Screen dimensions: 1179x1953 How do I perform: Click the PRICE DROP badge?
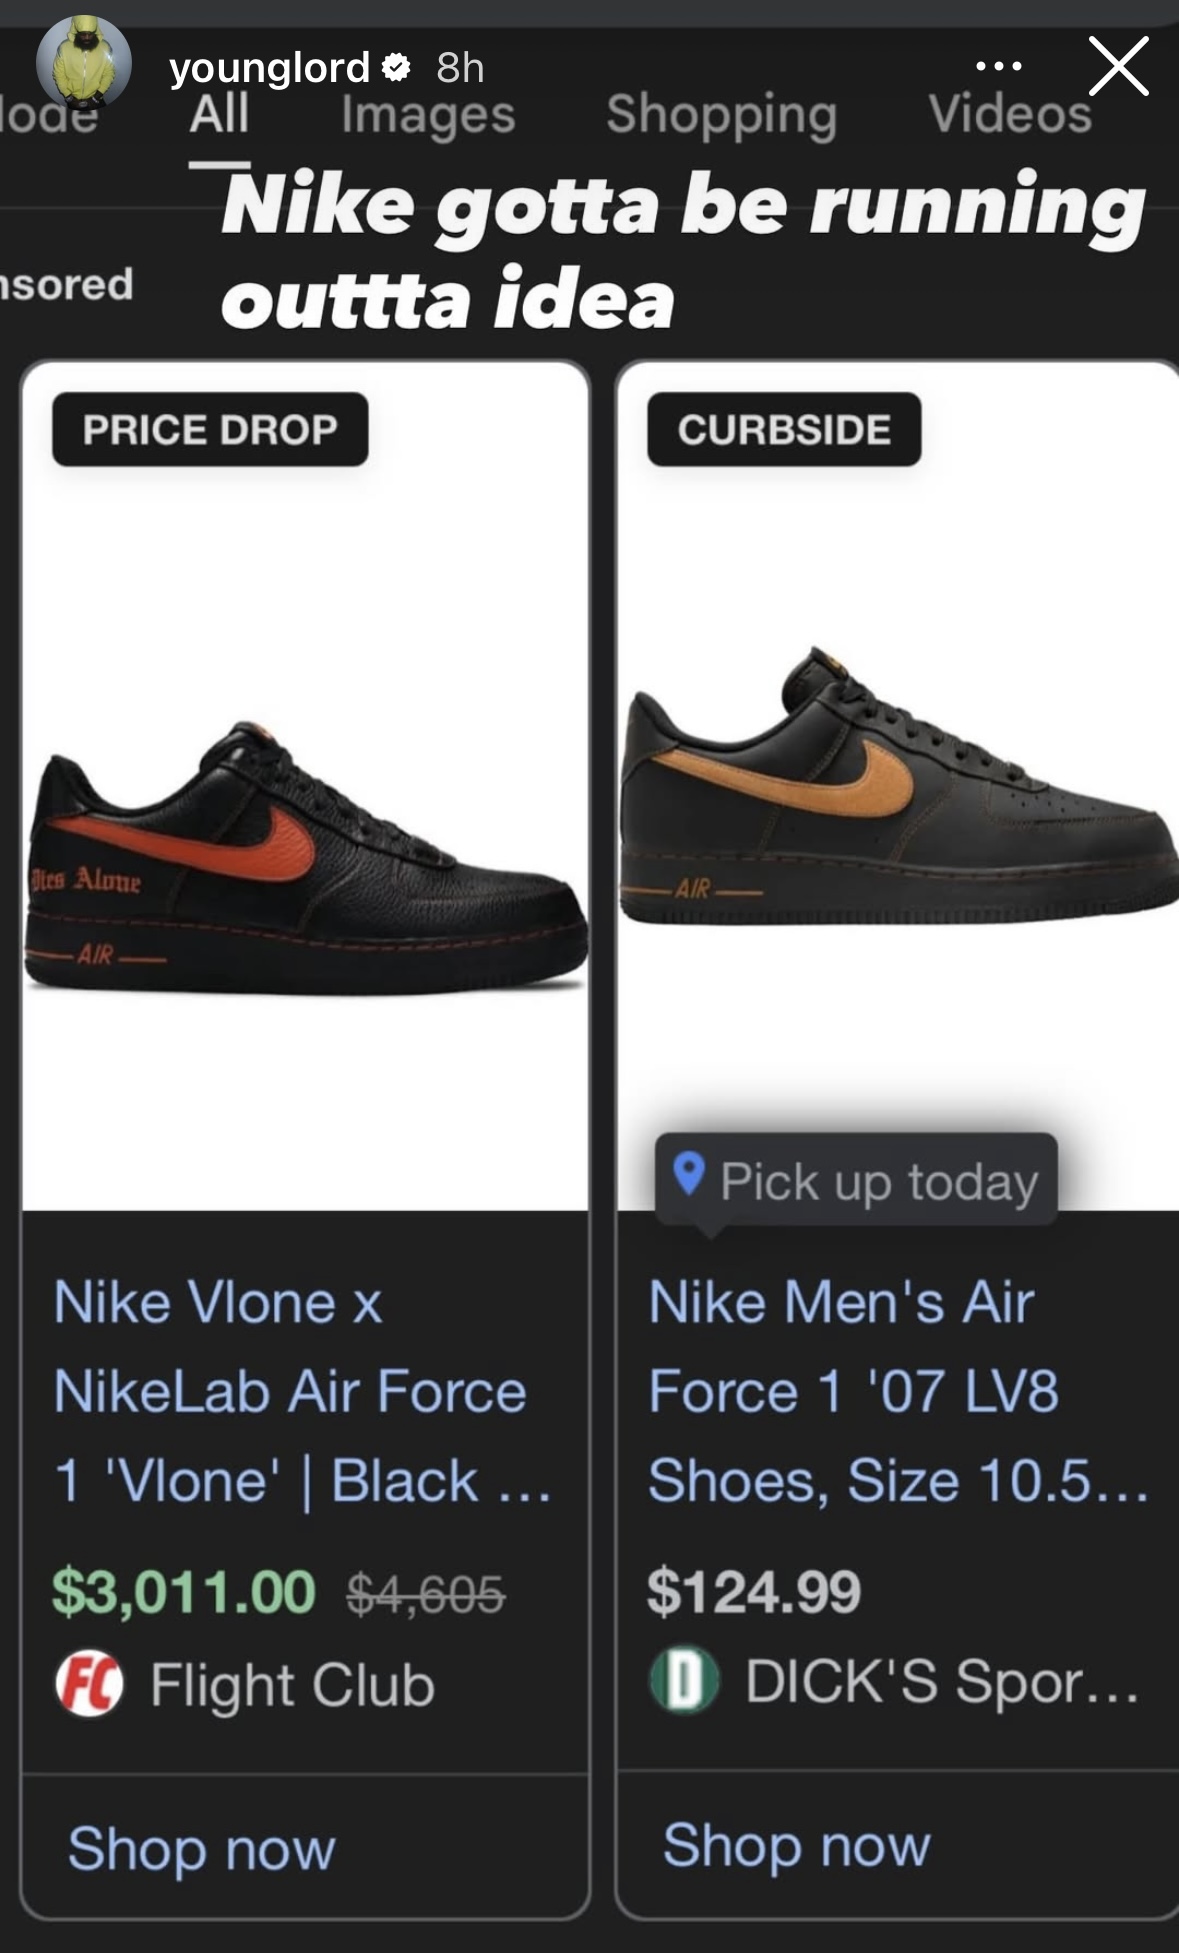click(210, 430)
